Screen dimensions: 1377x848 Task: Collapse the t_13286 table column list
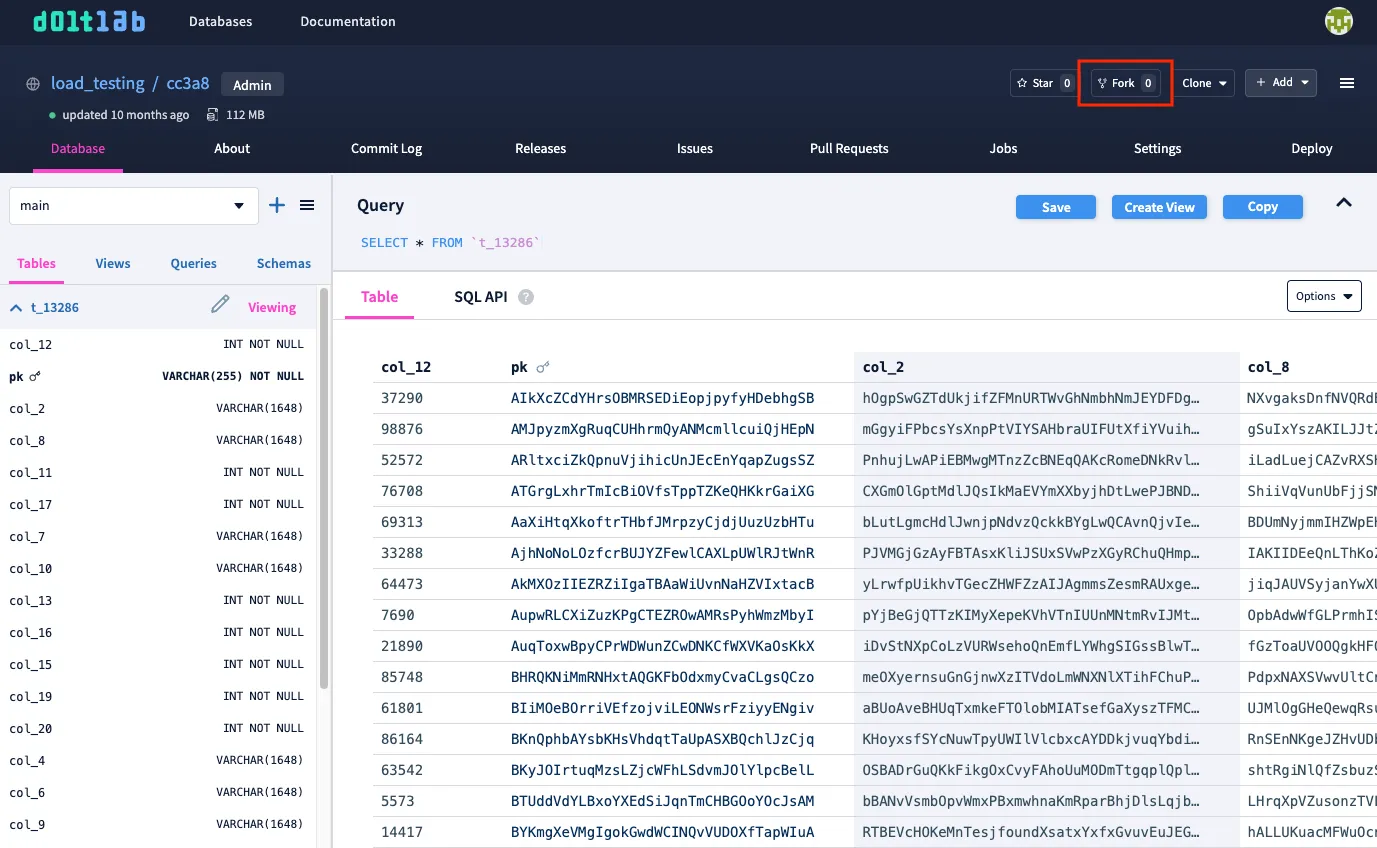tap(14, 307)
